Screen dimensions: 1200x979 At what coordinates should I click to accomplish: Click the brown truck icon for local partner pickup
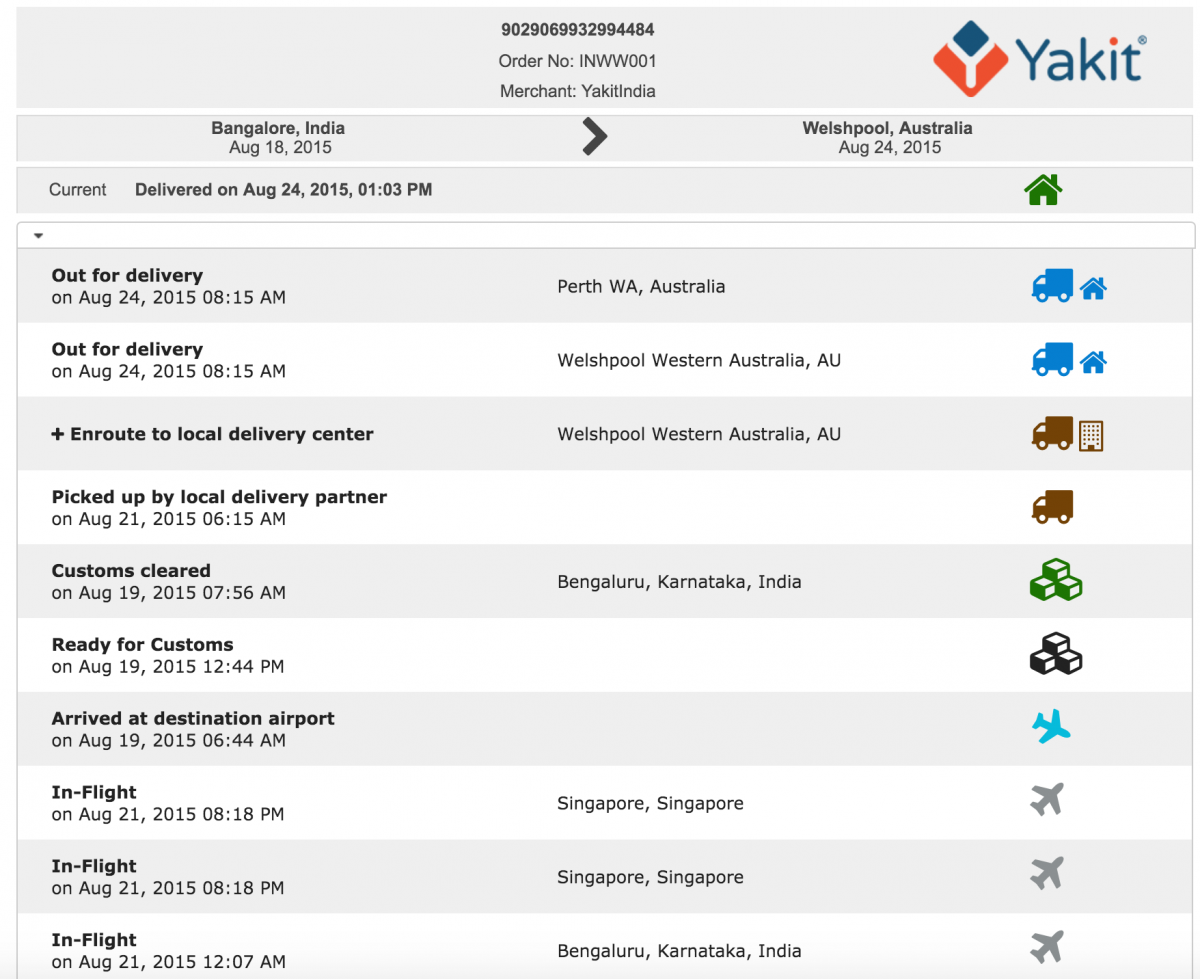[x=1052, y=507]
